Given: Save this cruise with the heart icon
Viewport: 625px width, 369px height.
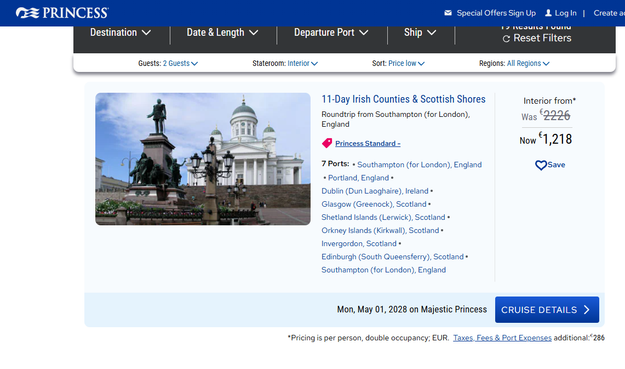Looking at the screenshot, I should click(541, 165).
